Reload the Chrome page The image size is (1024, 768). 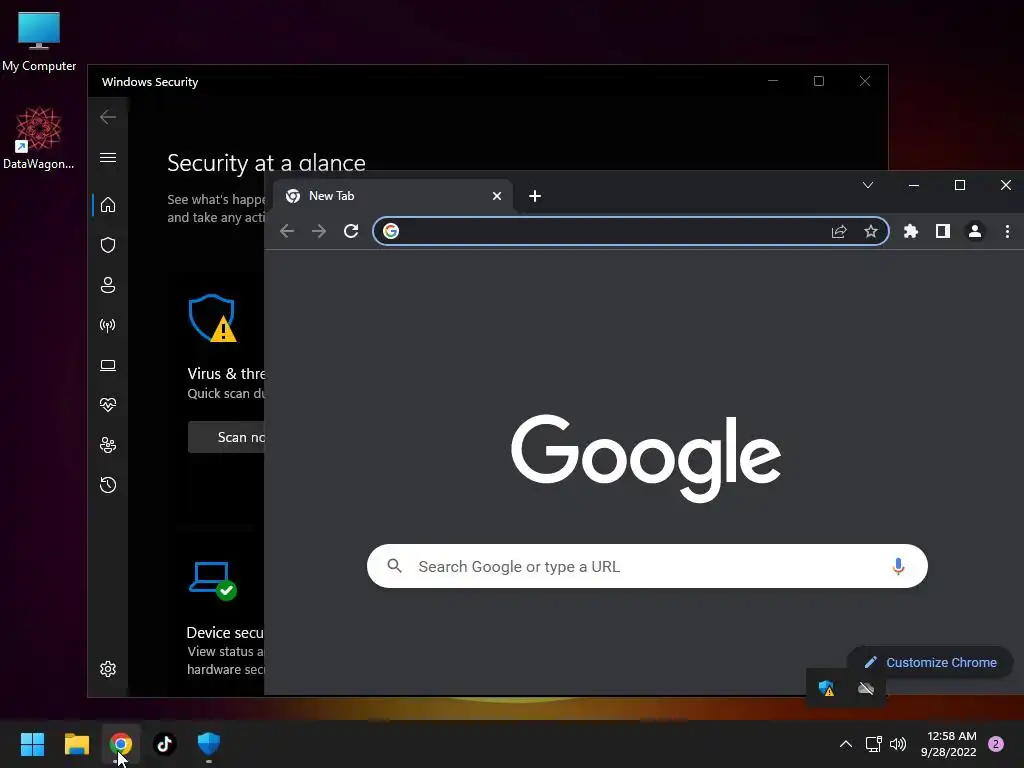point(351,231)
